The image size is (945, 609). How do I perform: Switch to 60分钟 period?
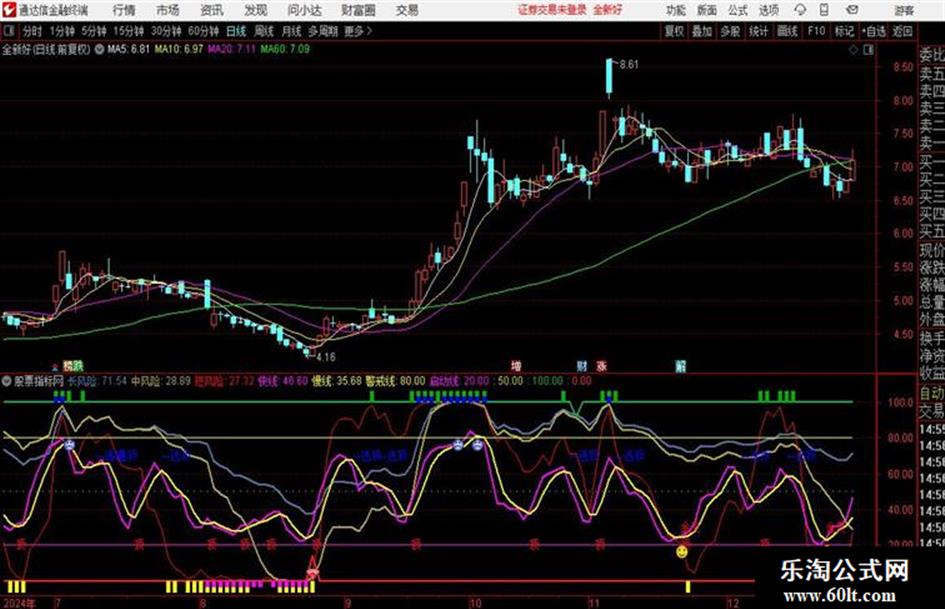click(x=203, y=31)
